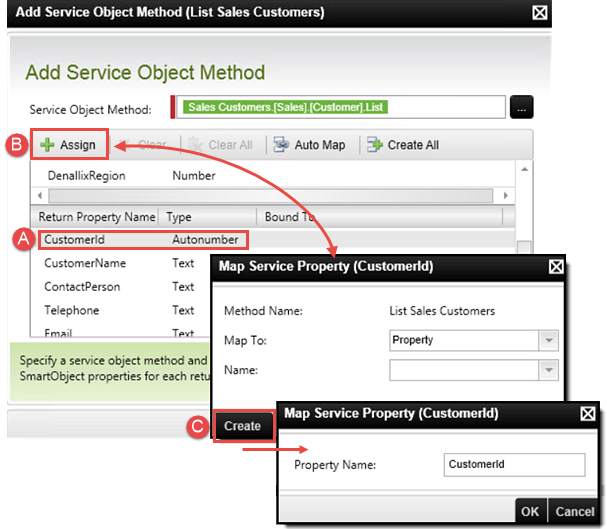Image resolution: width=607 pixels, height=529 pixels.
Task: Click OK in the Property Name dialog
Action: tap(530, 511)
